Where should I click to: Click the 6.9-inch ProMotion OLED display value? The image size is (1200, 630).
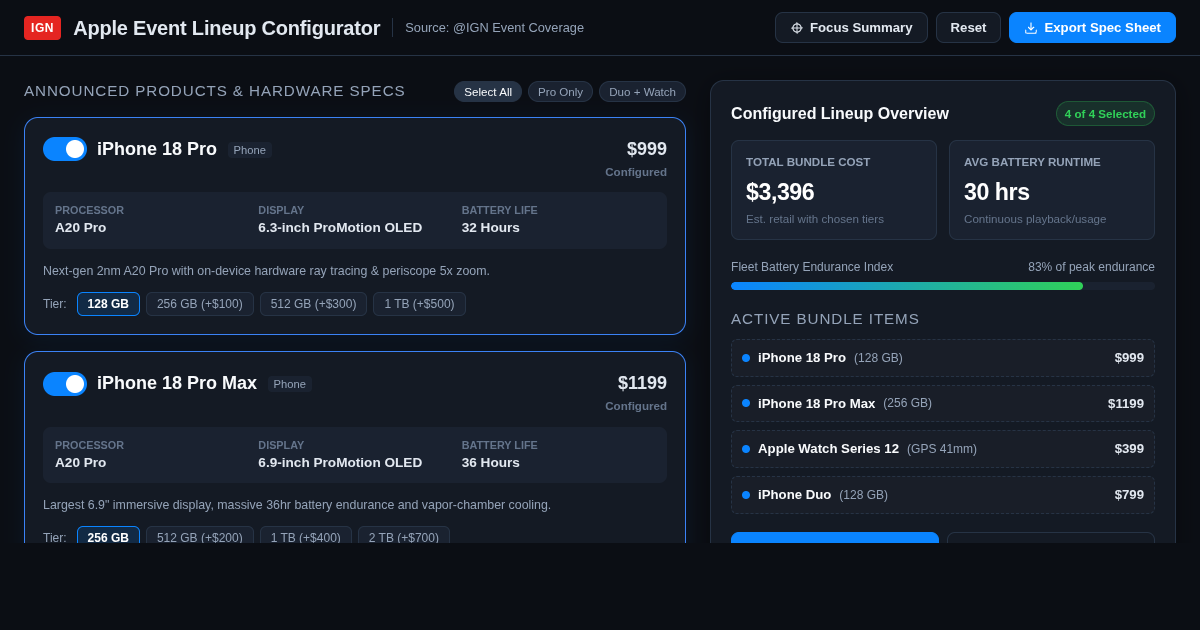click(340, 462)
